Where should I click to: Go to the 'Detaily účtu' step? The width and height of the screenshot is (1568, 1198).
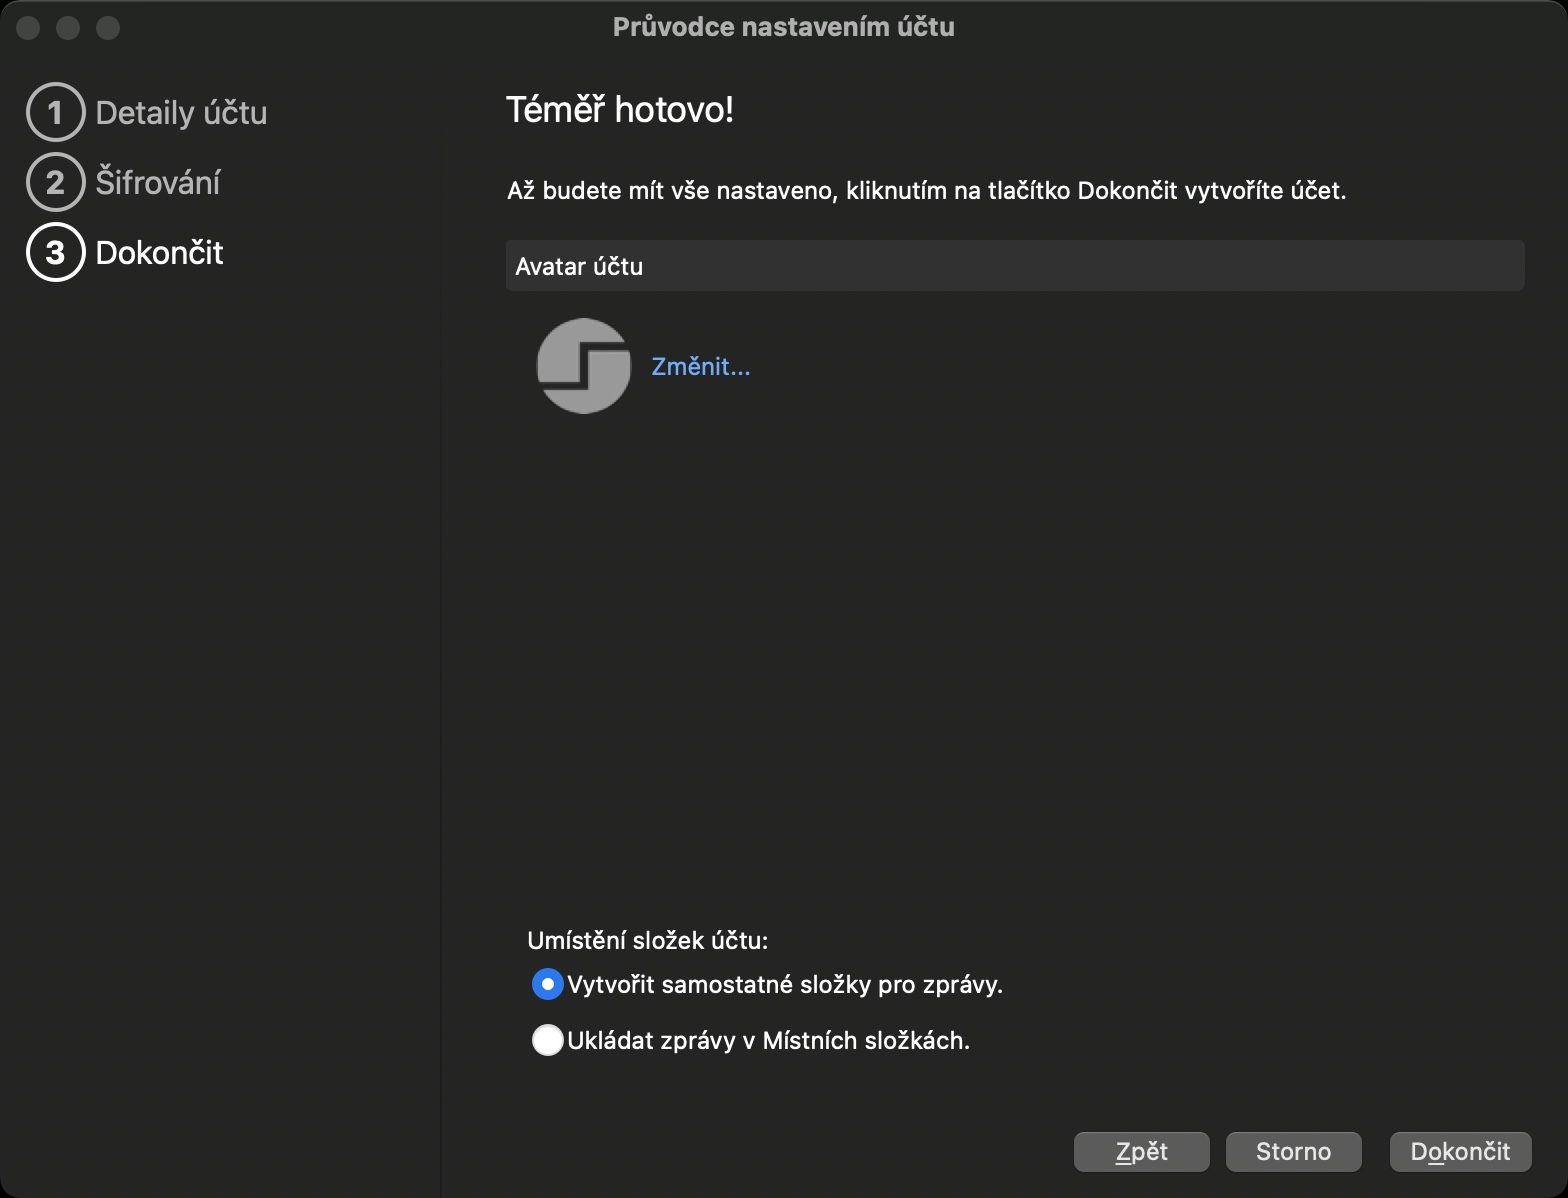click(181, 113)
